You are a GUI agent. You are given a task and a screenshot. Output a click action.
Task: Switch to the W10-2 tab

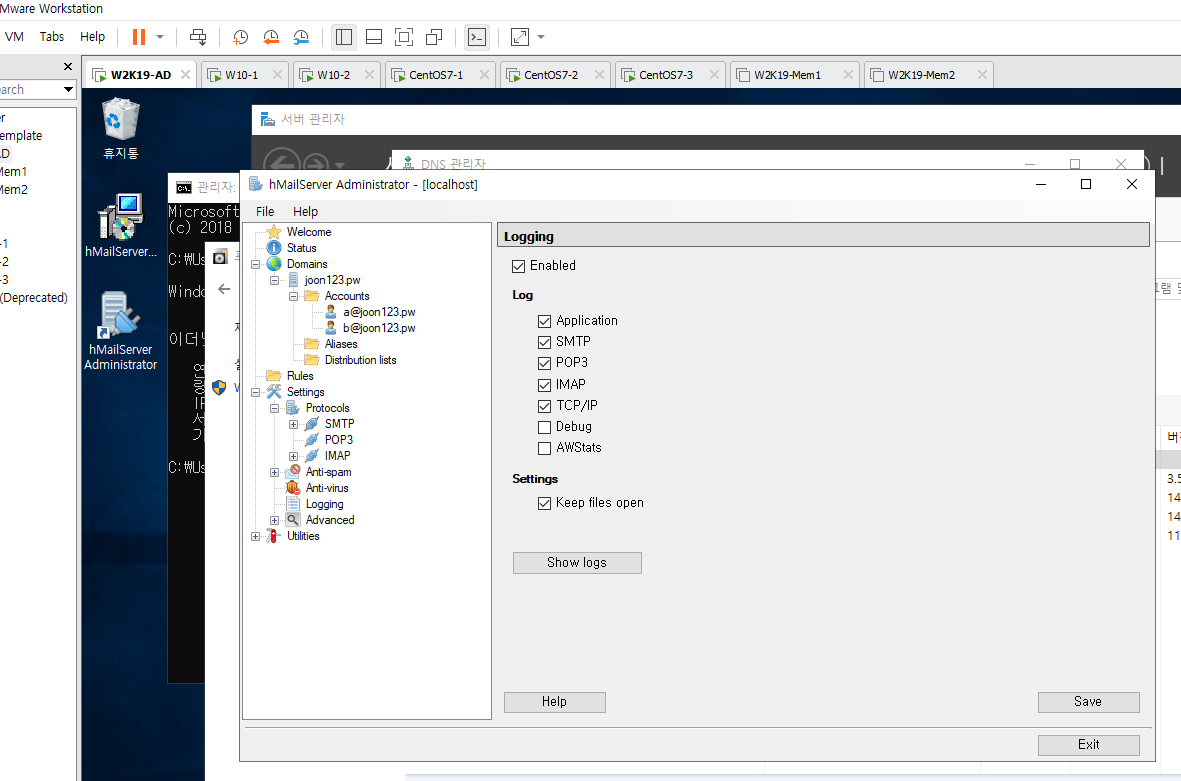pyautogui.click(x=335, y=75)
